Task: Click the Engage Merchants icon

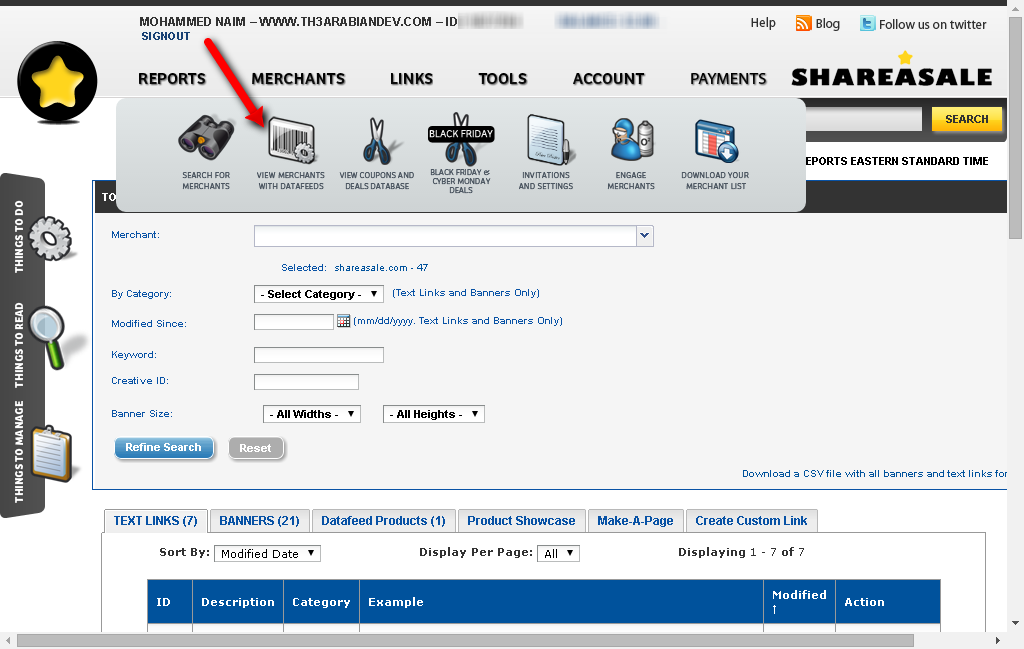Action: click(631, 142)
